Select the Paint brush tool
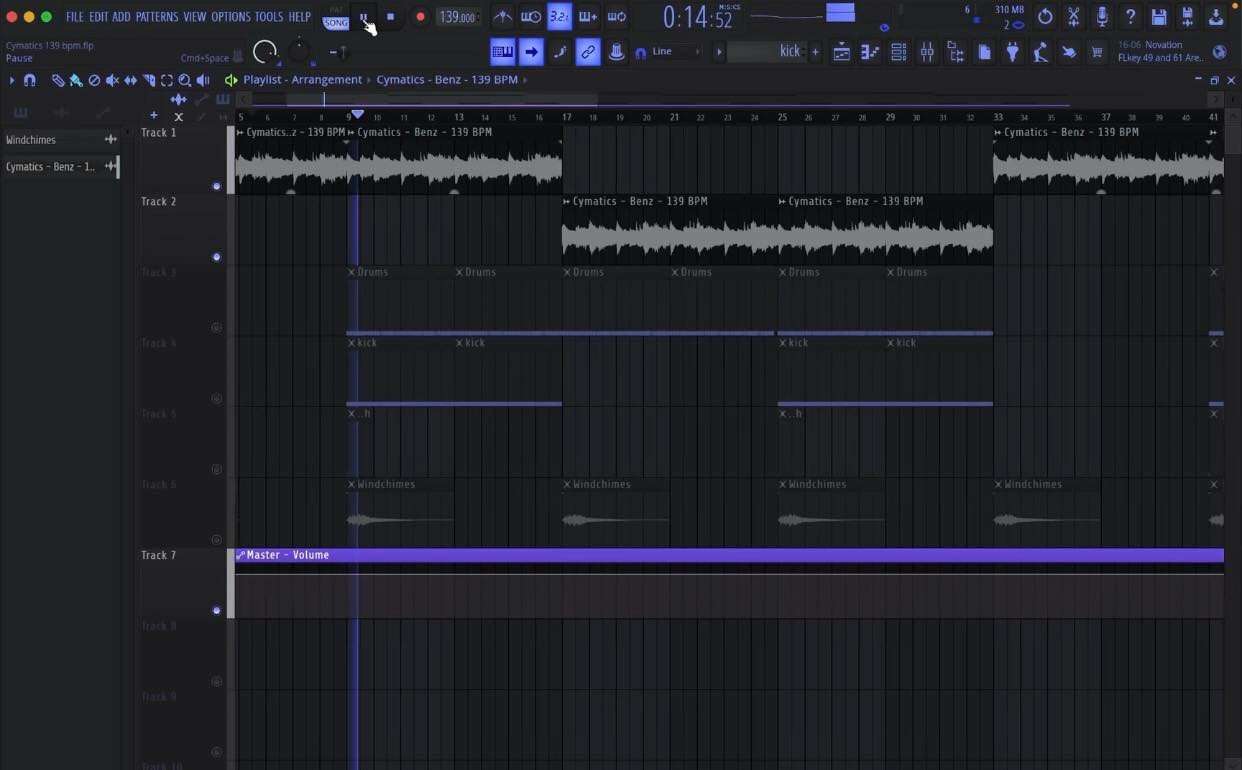 pos(76,80)
